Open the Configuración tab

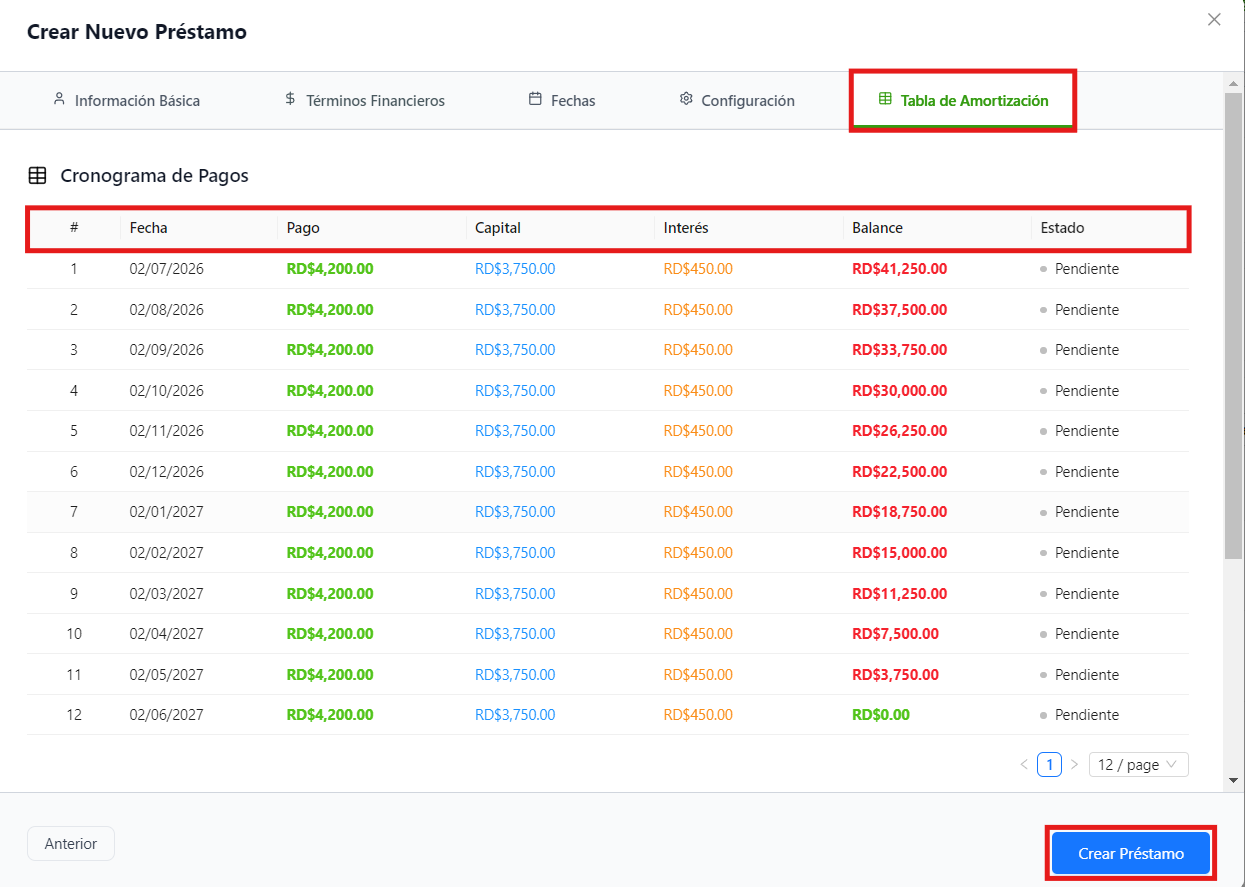pyautogui.click(x=737, y=101)
